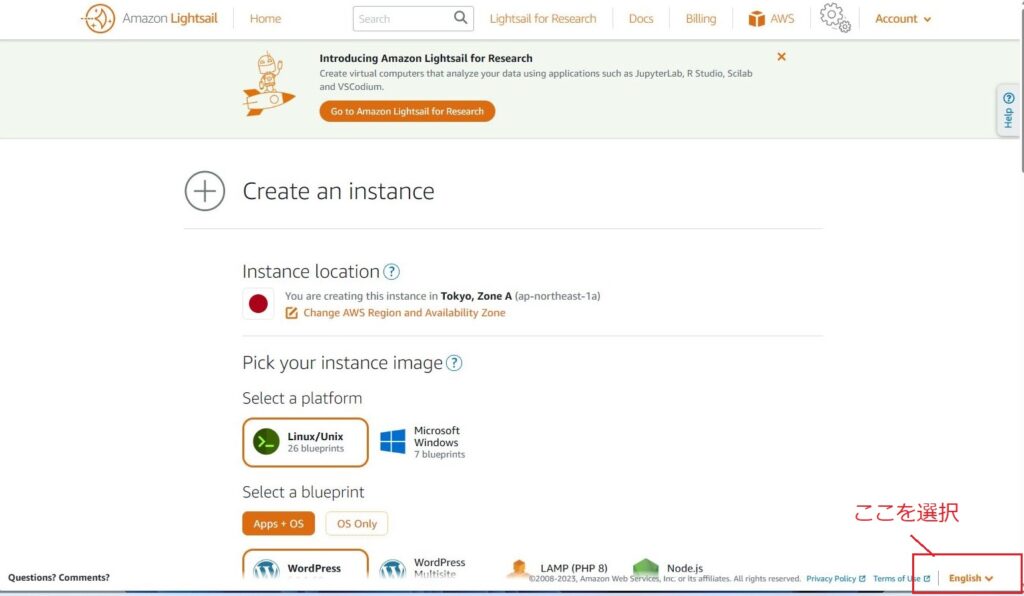This screenshot has height=596, width=1024.
Task: Select the Linux/Unix platform
Action: (305, 443)
